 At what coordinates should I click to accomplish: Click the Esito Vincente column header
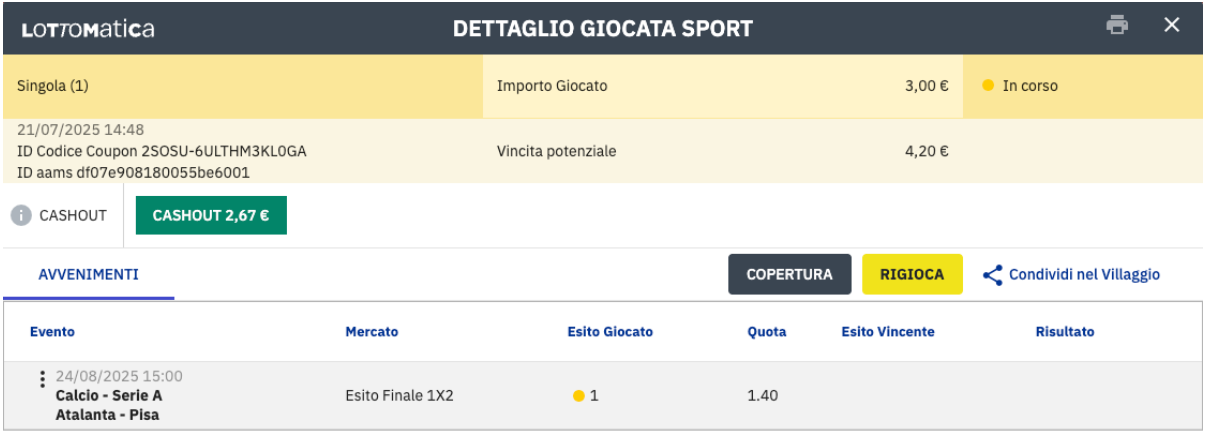[888, 332]
